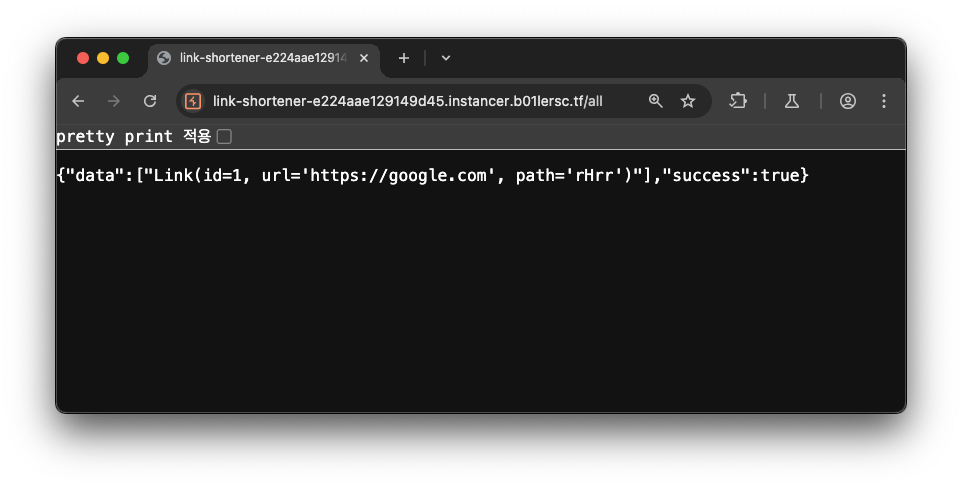Open the site information icon in address bar

click(x=193, y=101)
